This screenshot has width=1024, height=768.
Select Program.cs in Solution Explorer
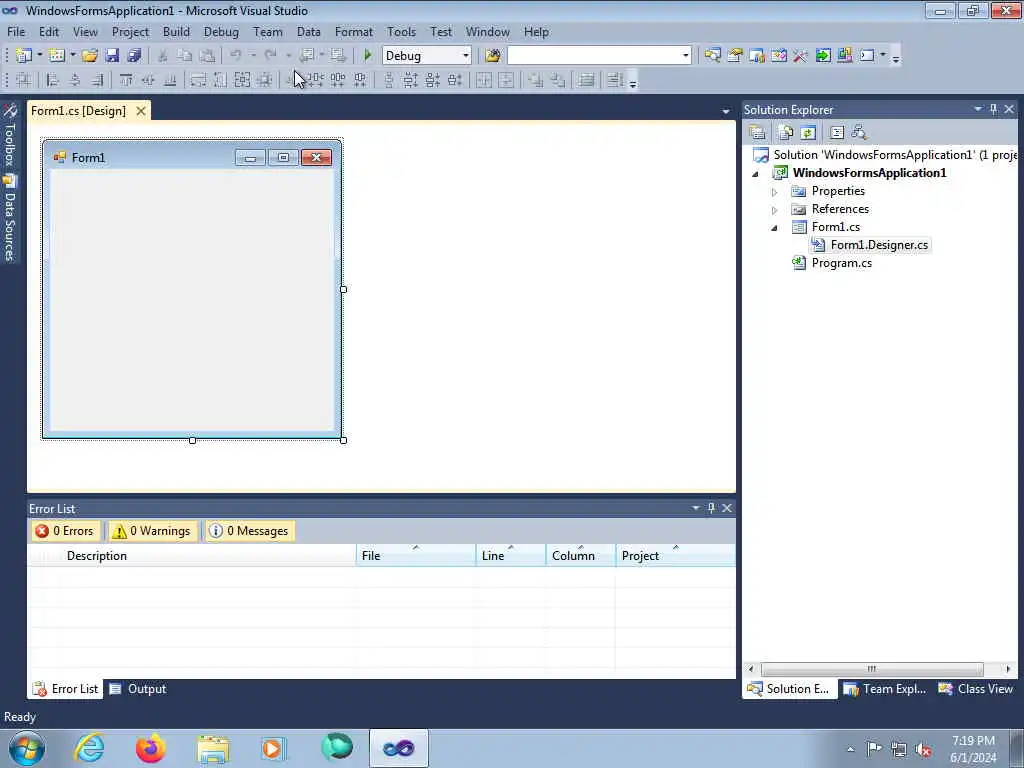(x=841, y=263)
